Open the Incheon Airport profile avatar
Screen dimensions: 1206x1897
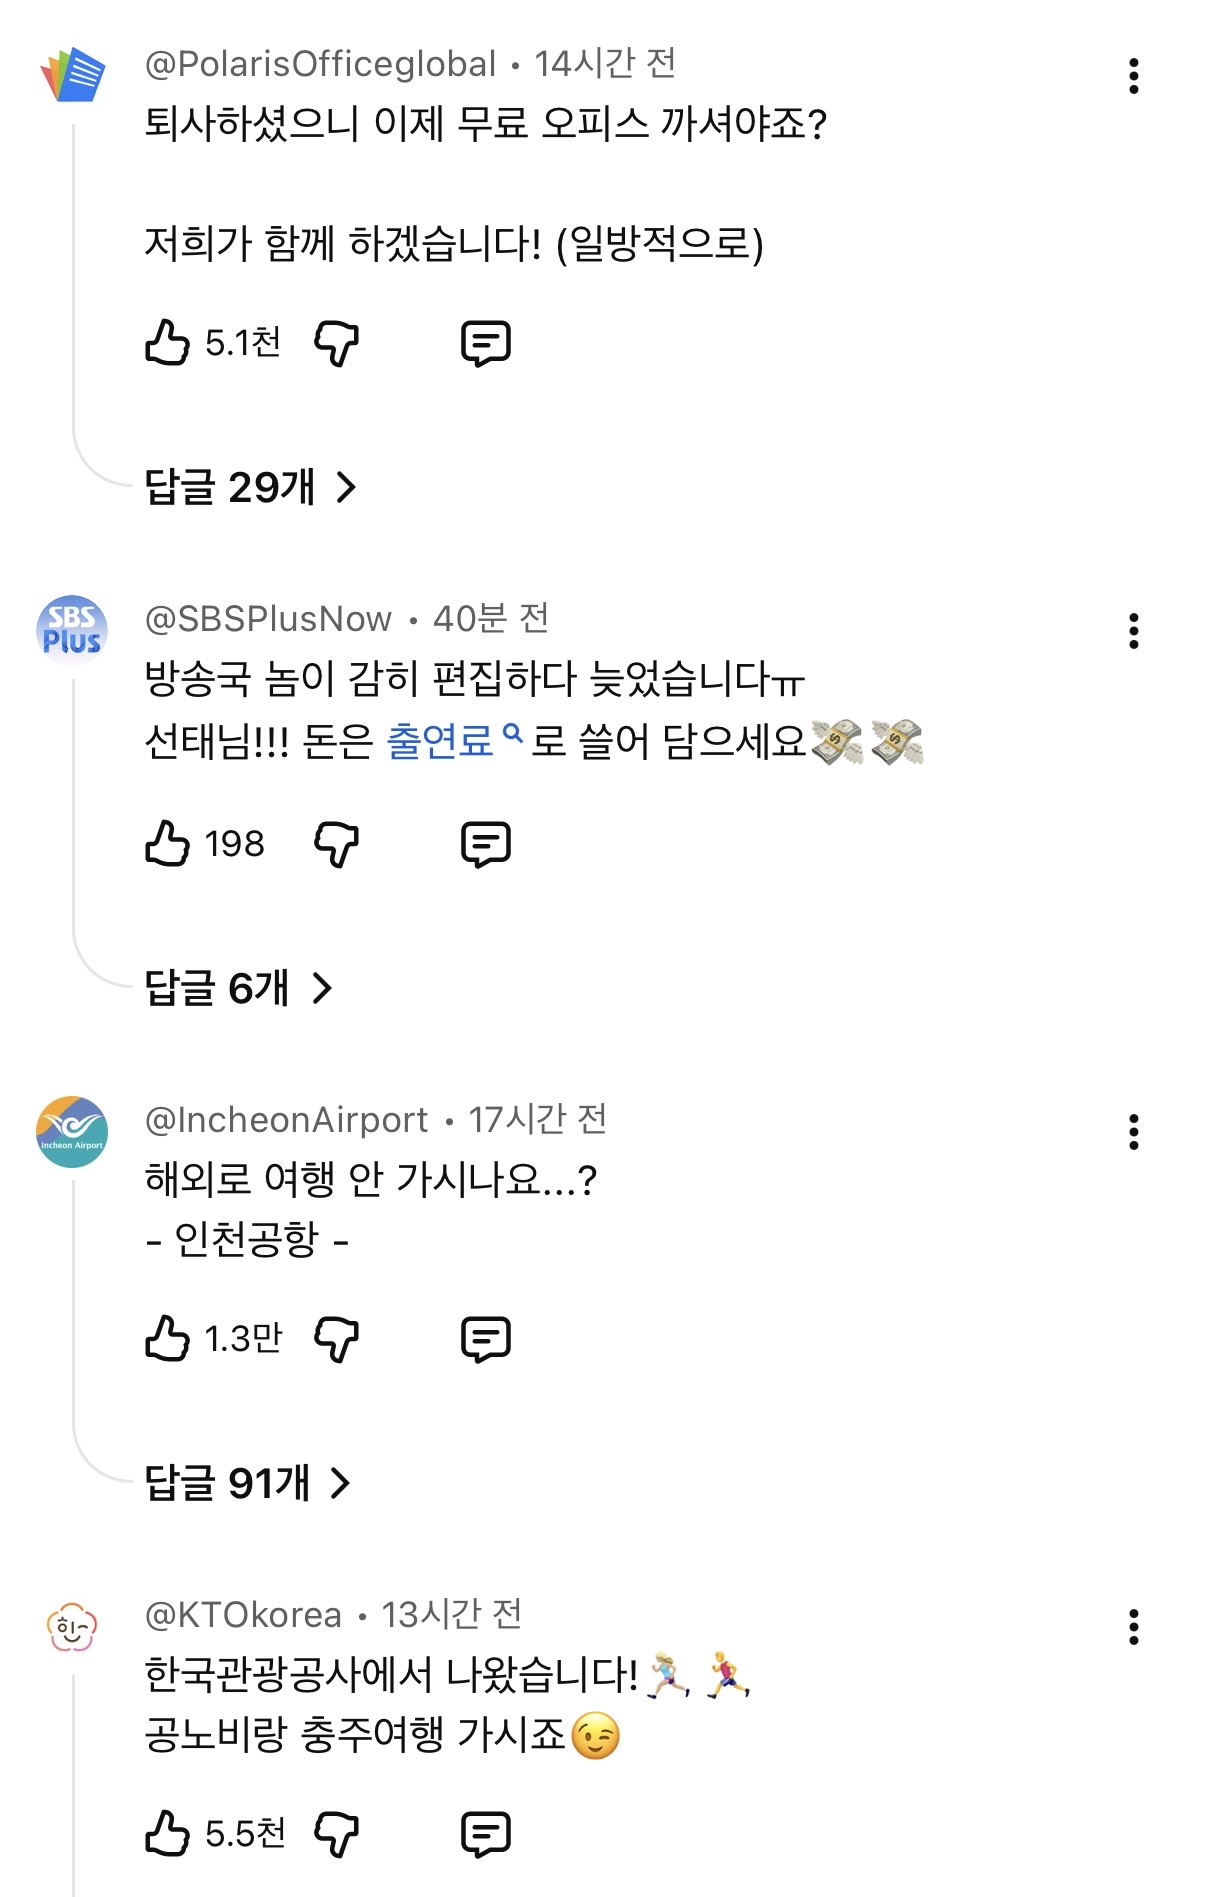point(72,1131)
